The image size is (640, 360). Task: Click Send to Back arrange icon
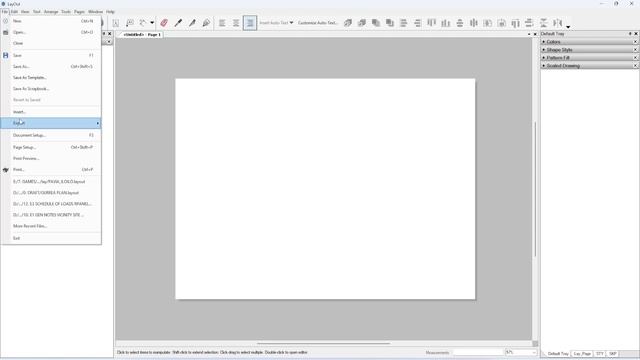[390, 23]
